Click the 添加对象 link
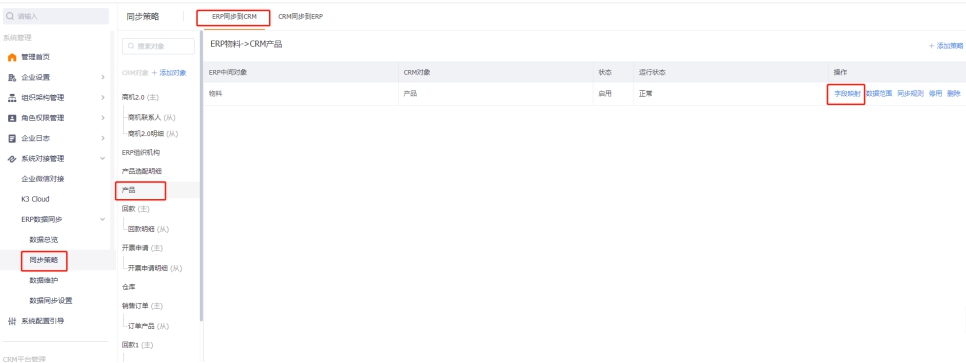The width and height of the screenshot is (966, 363). tap(169, 73)
